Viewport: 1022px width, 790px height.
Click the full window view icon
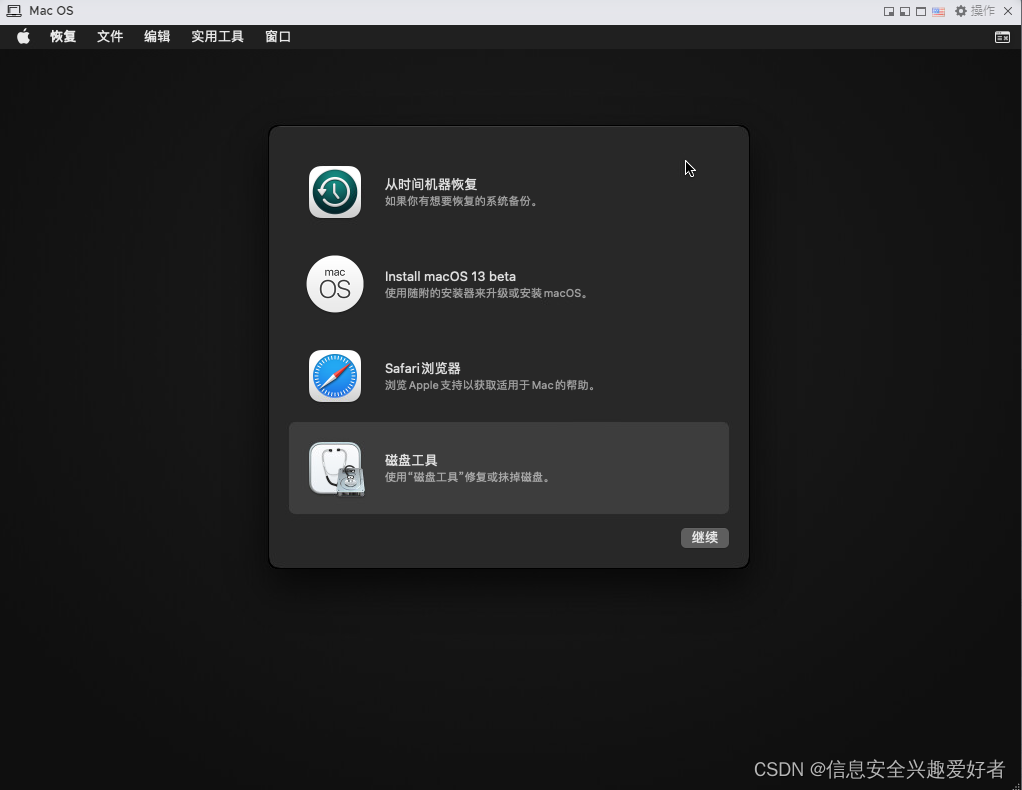click(x=921, y=11)
